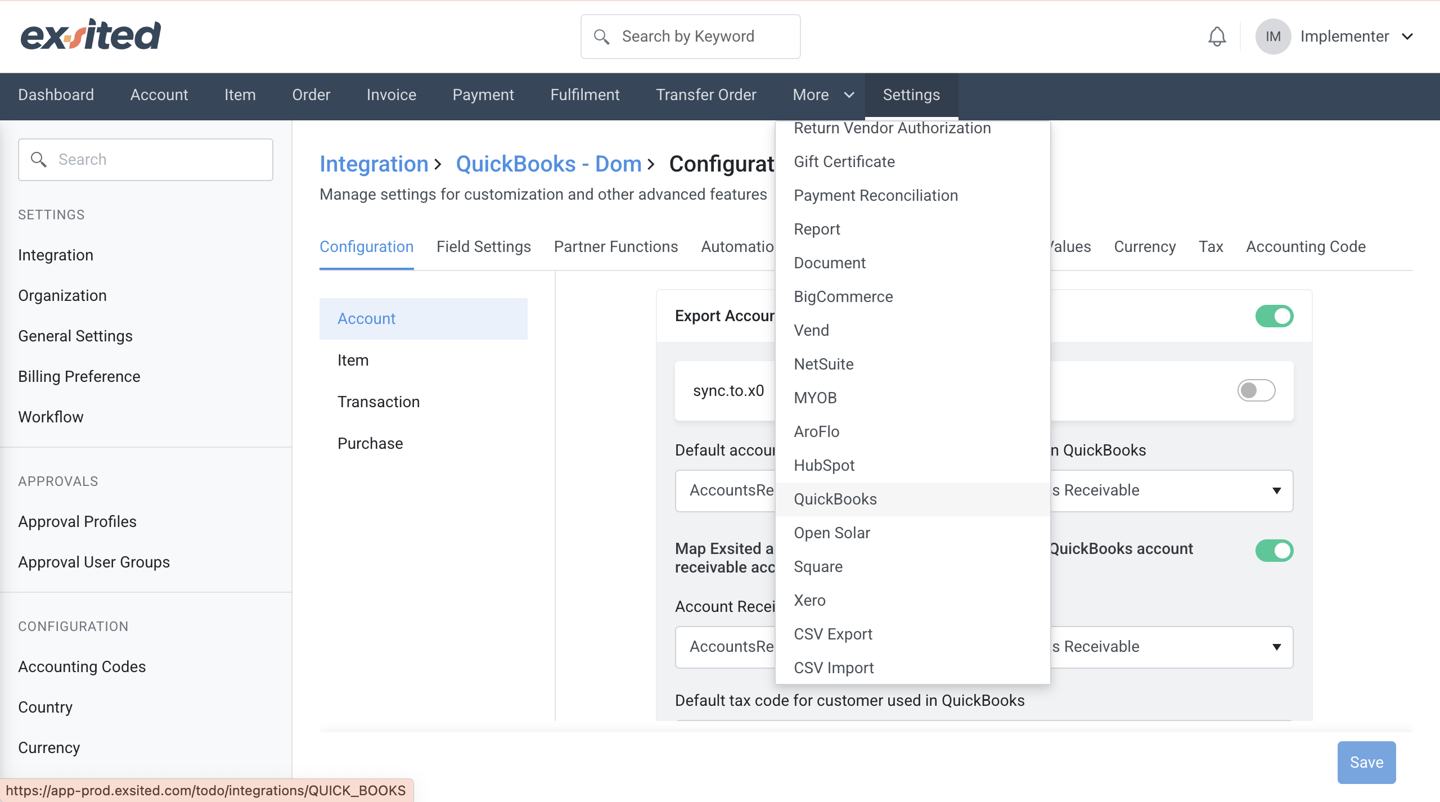1440x802 pixels.
Task: Open the Settings navigation item
Action: click(x=911, y=95)
